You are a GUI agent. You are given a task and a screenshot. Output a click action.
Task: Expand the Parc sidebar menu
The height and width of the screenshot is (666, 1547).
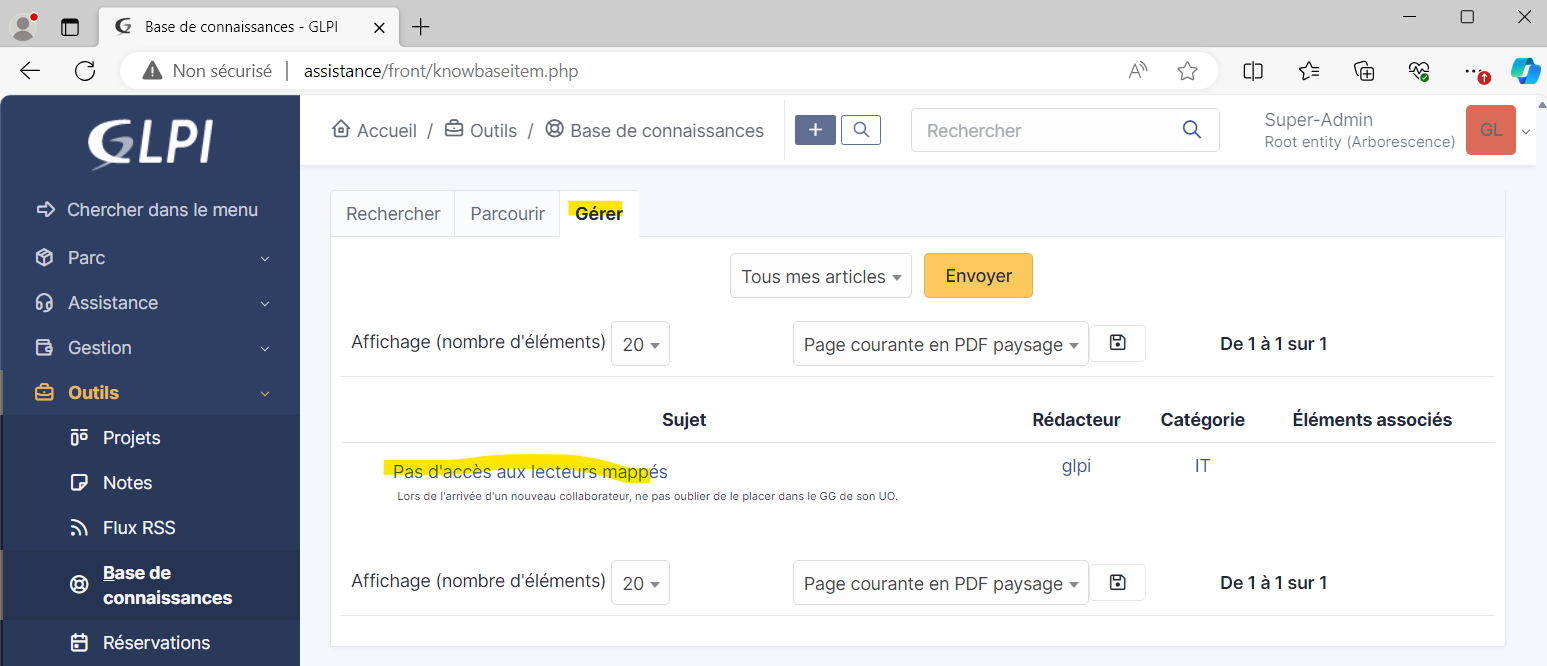coord(150,258)
